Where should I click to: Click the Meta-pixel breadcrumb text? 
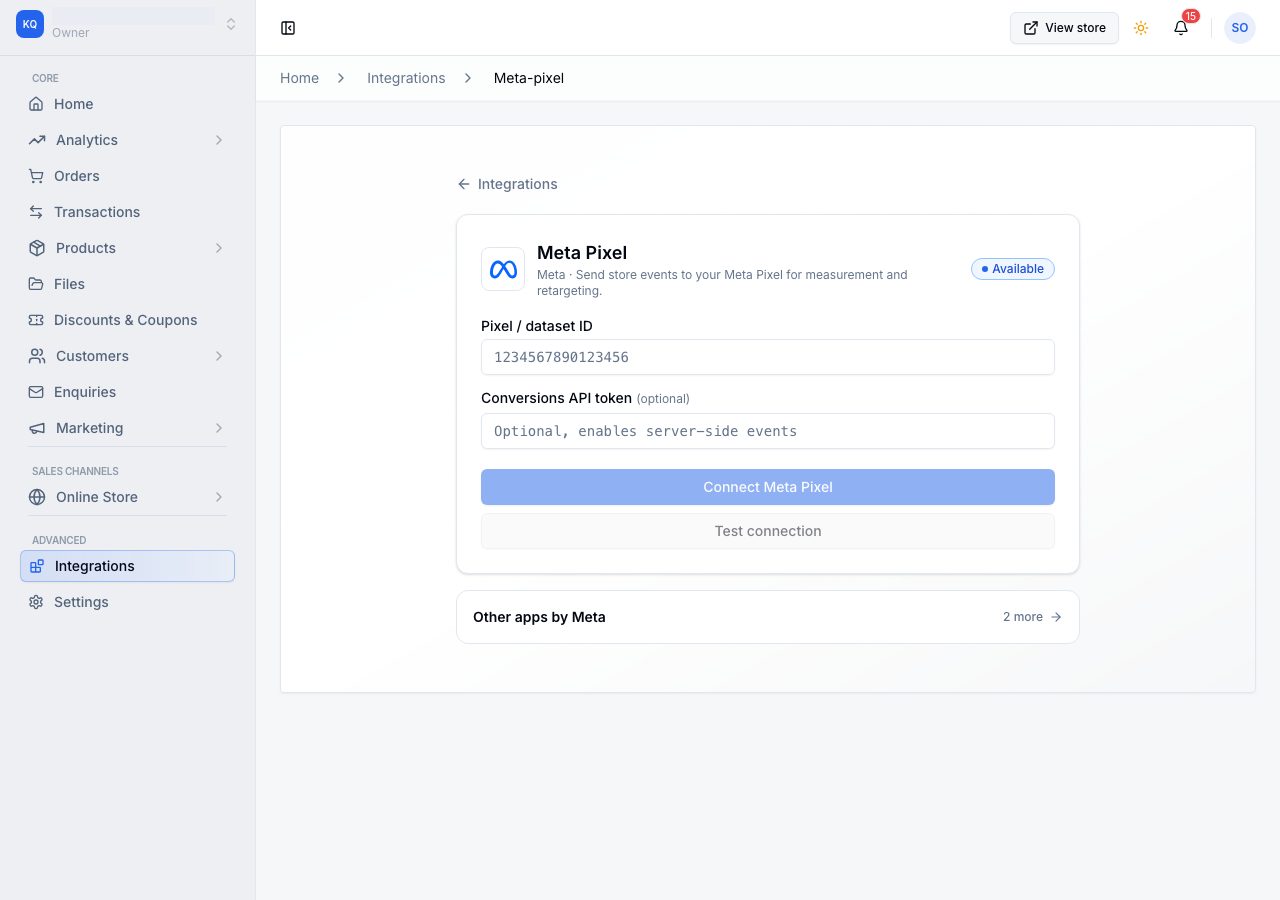[529, 78]
